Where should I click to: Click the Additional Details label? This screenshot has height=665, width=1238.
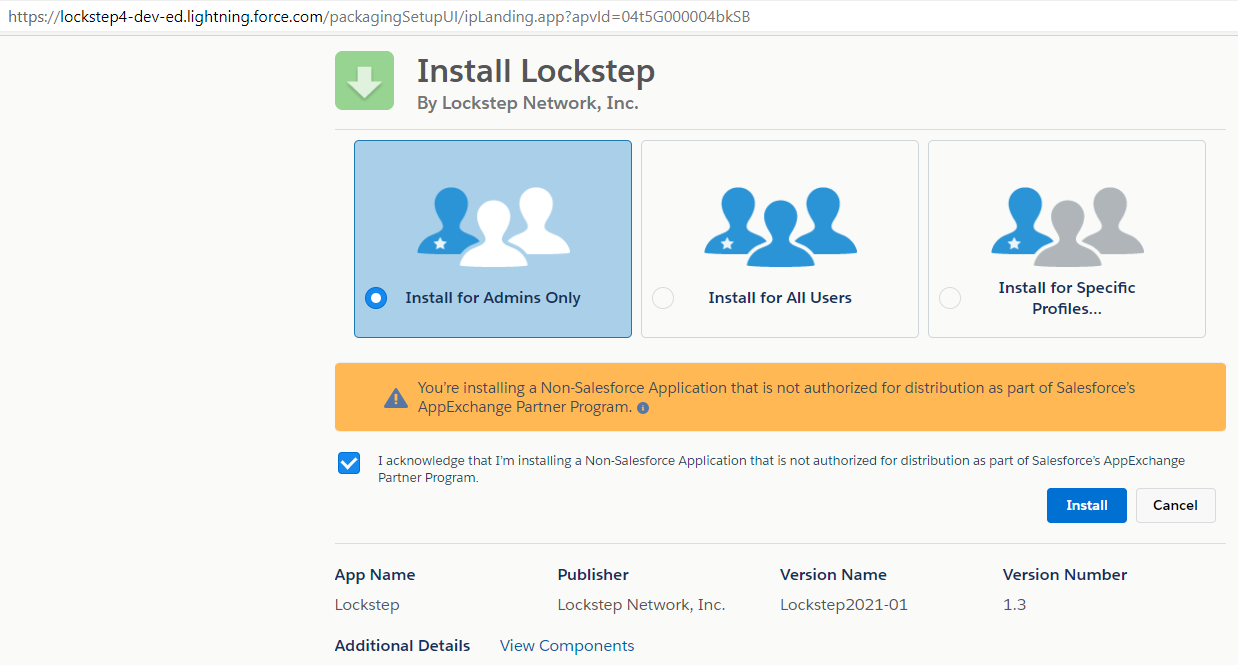(x=402, y=646)
